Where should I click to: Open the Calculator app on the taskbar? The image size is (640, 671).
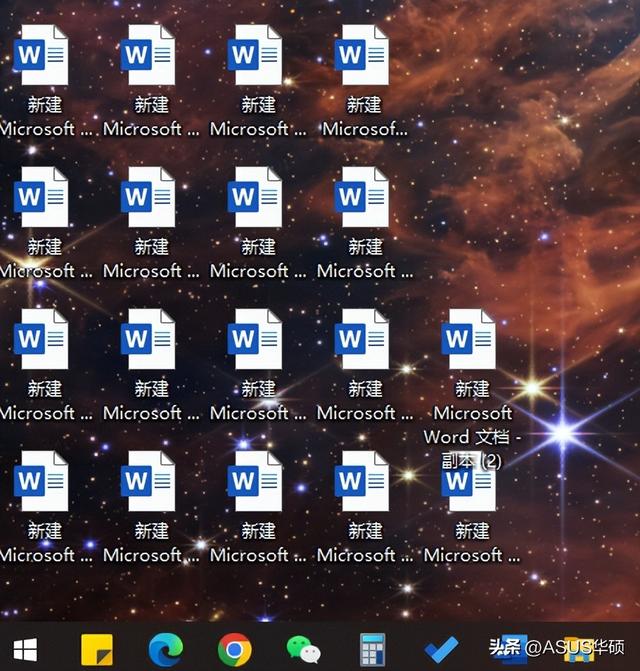pyautogui.click(x=372, y=650)
